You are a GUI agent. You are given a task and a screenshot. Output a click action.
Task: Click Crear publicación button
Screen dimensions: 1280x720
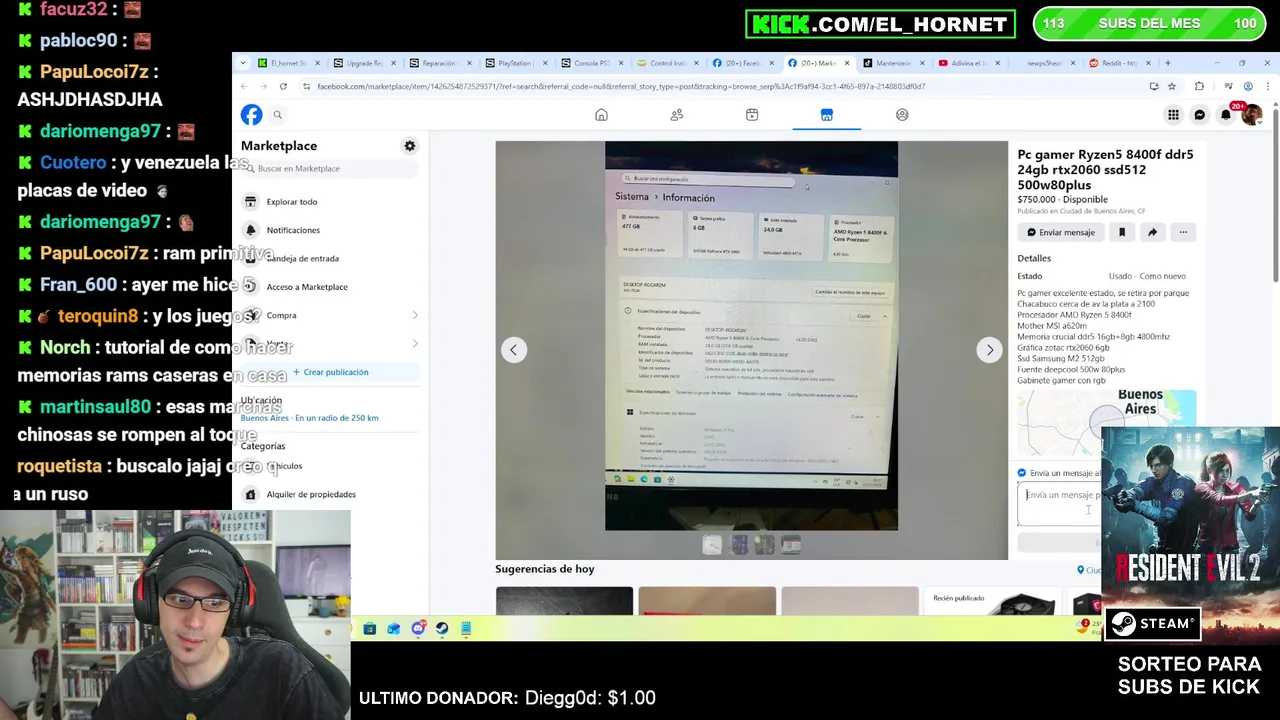click(330, 372)
